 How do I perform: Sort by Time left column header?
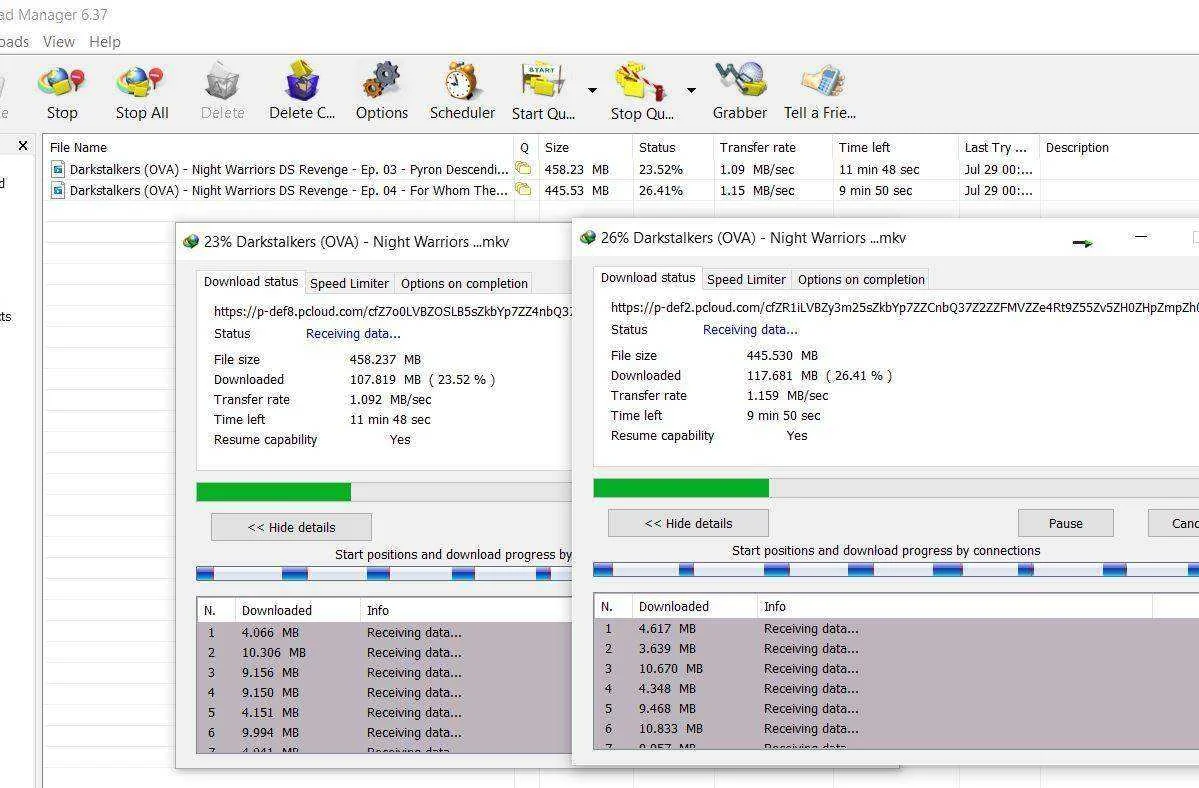pyautogui.click(x=895, y=147)
